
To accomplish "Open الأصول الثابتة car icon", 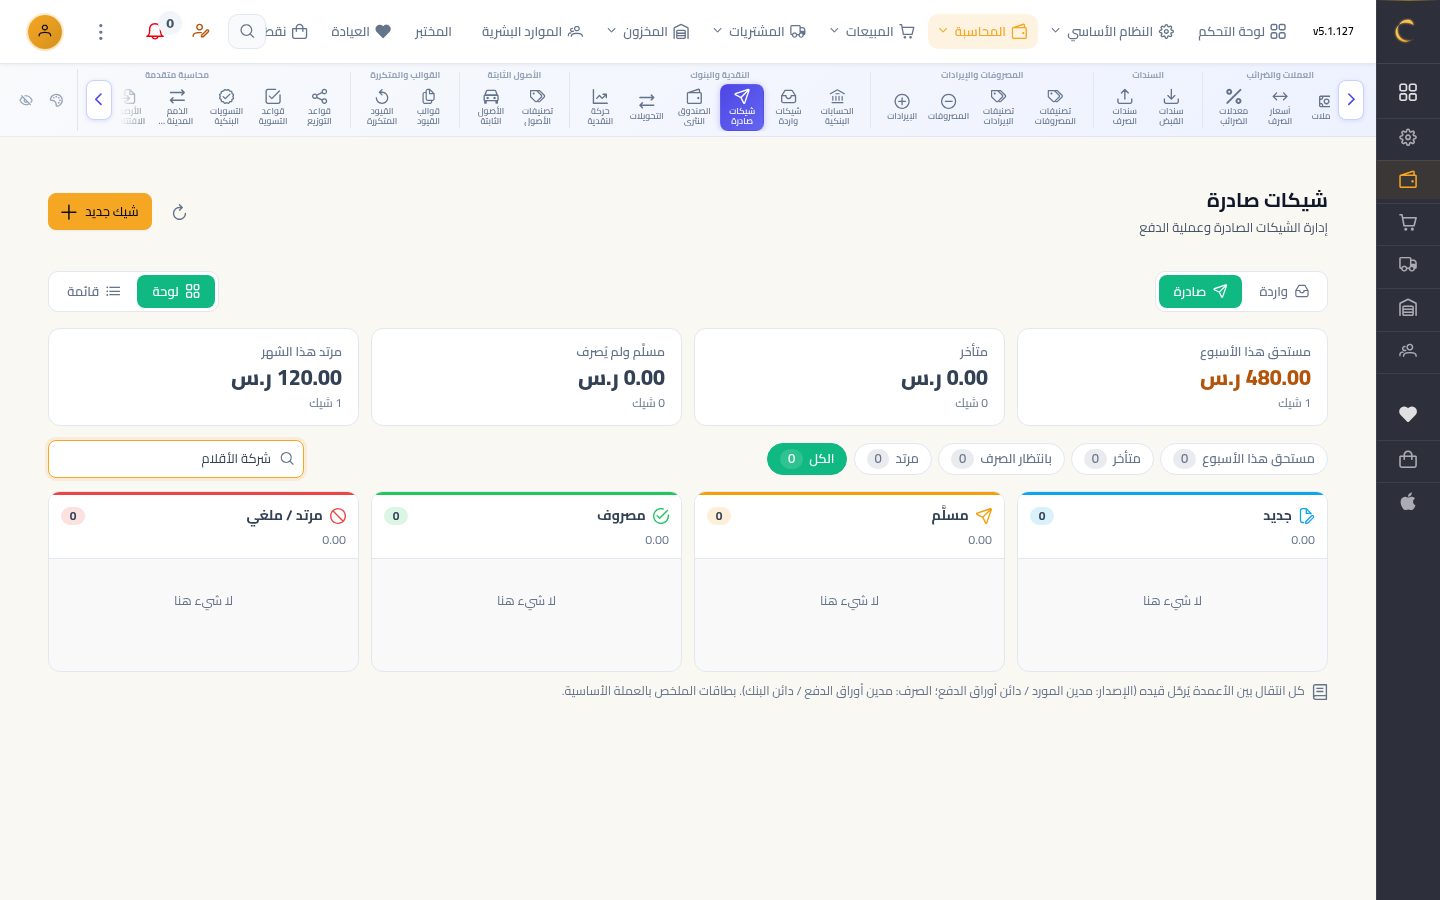I will point(491,107).
